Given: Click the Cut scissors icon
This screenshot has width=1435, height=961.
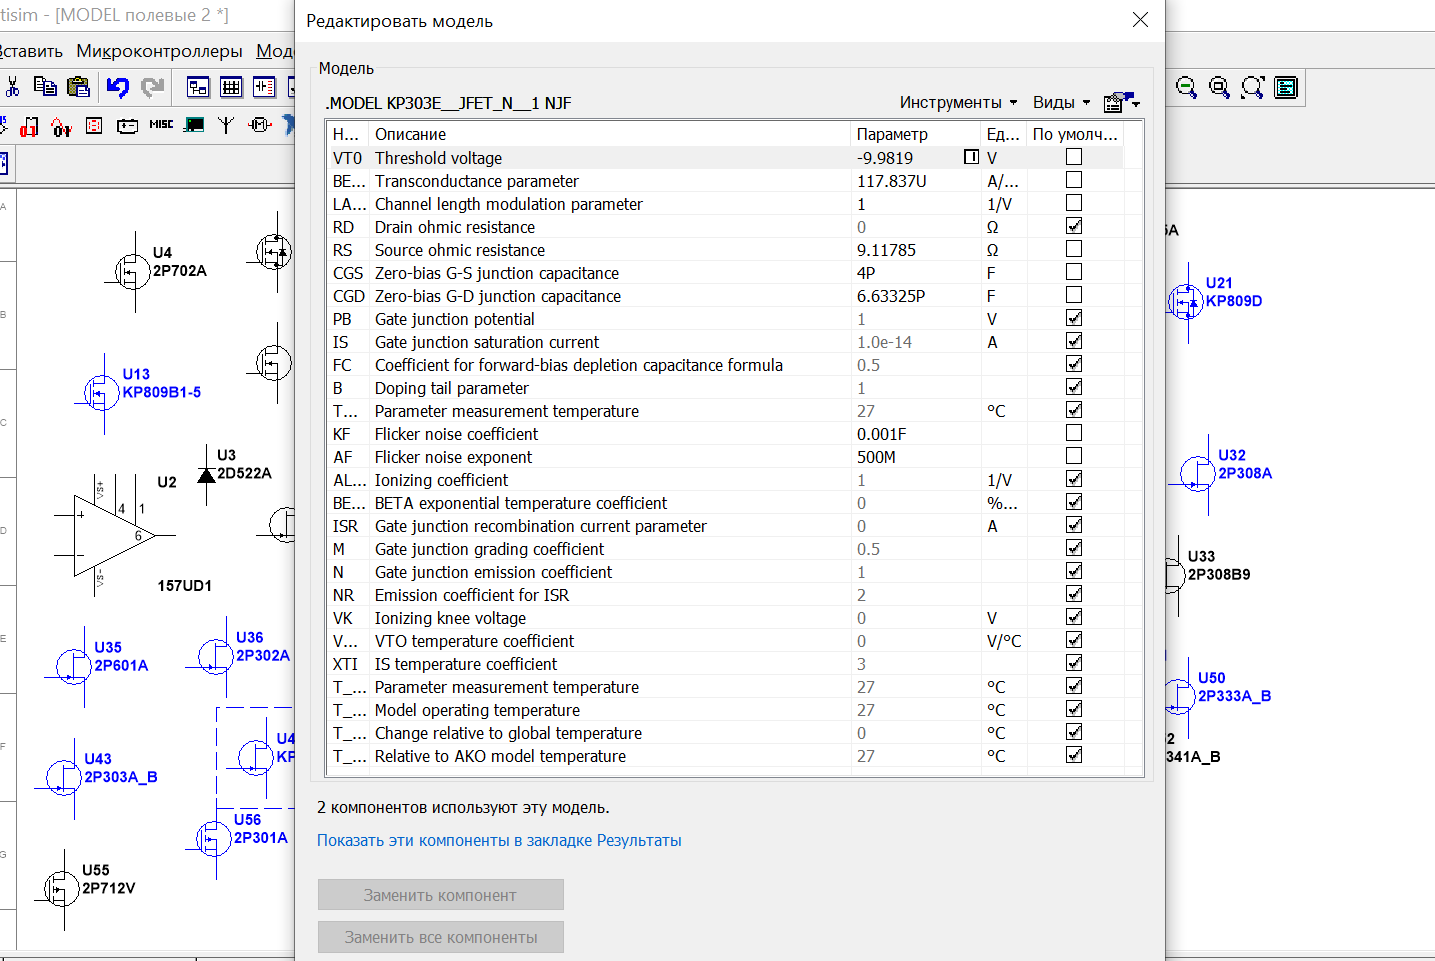Looking at the screenshot, I should coord(12,87).
